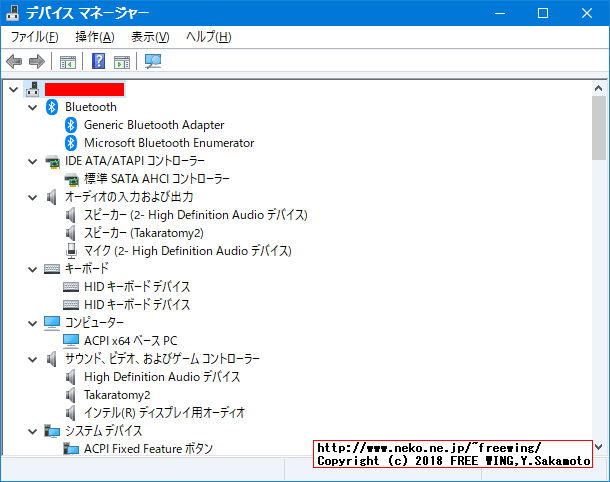
Task: Click the キーボード category icon
Action: pyautogui.click(x=52, y=269)
